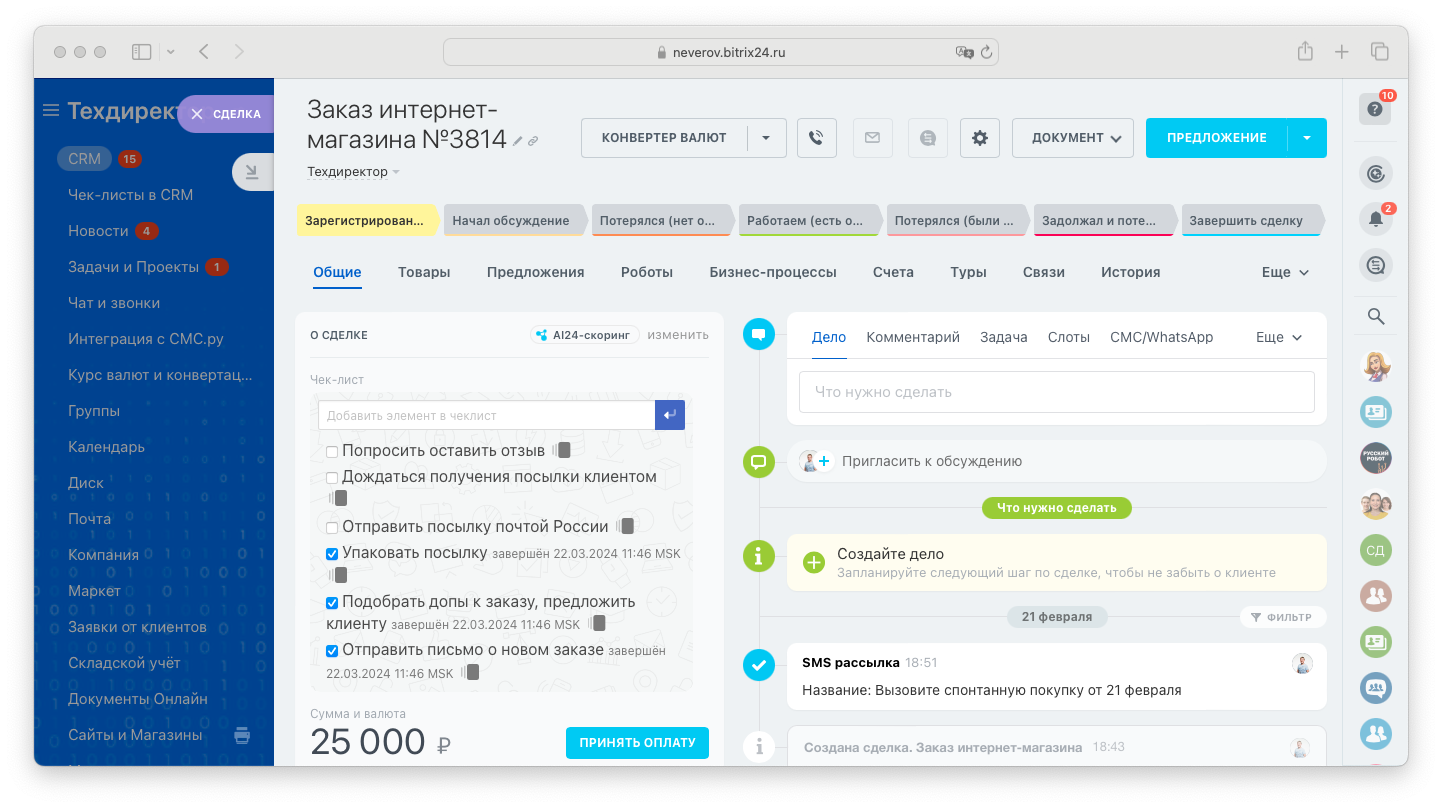Open the Документ dropdown
The height and width of the screenshot is (808, 1442).
point(1073,138)
